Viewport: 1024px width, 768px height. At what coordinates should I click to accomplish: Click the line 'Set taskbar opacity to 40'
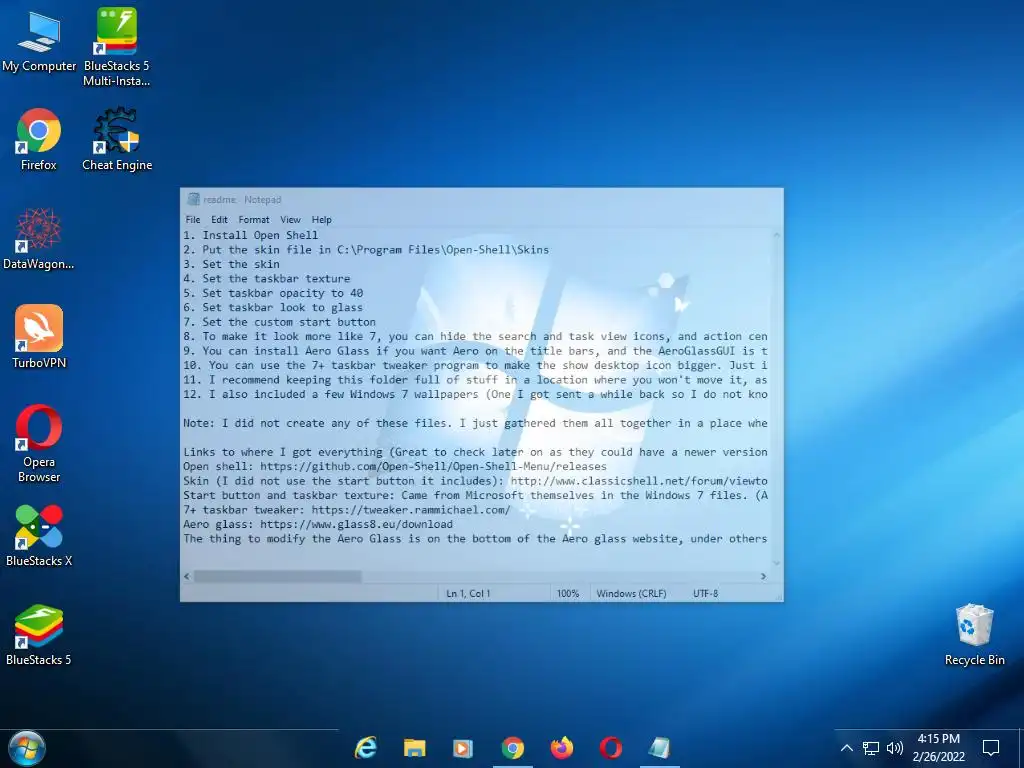(x=273, y=293)
